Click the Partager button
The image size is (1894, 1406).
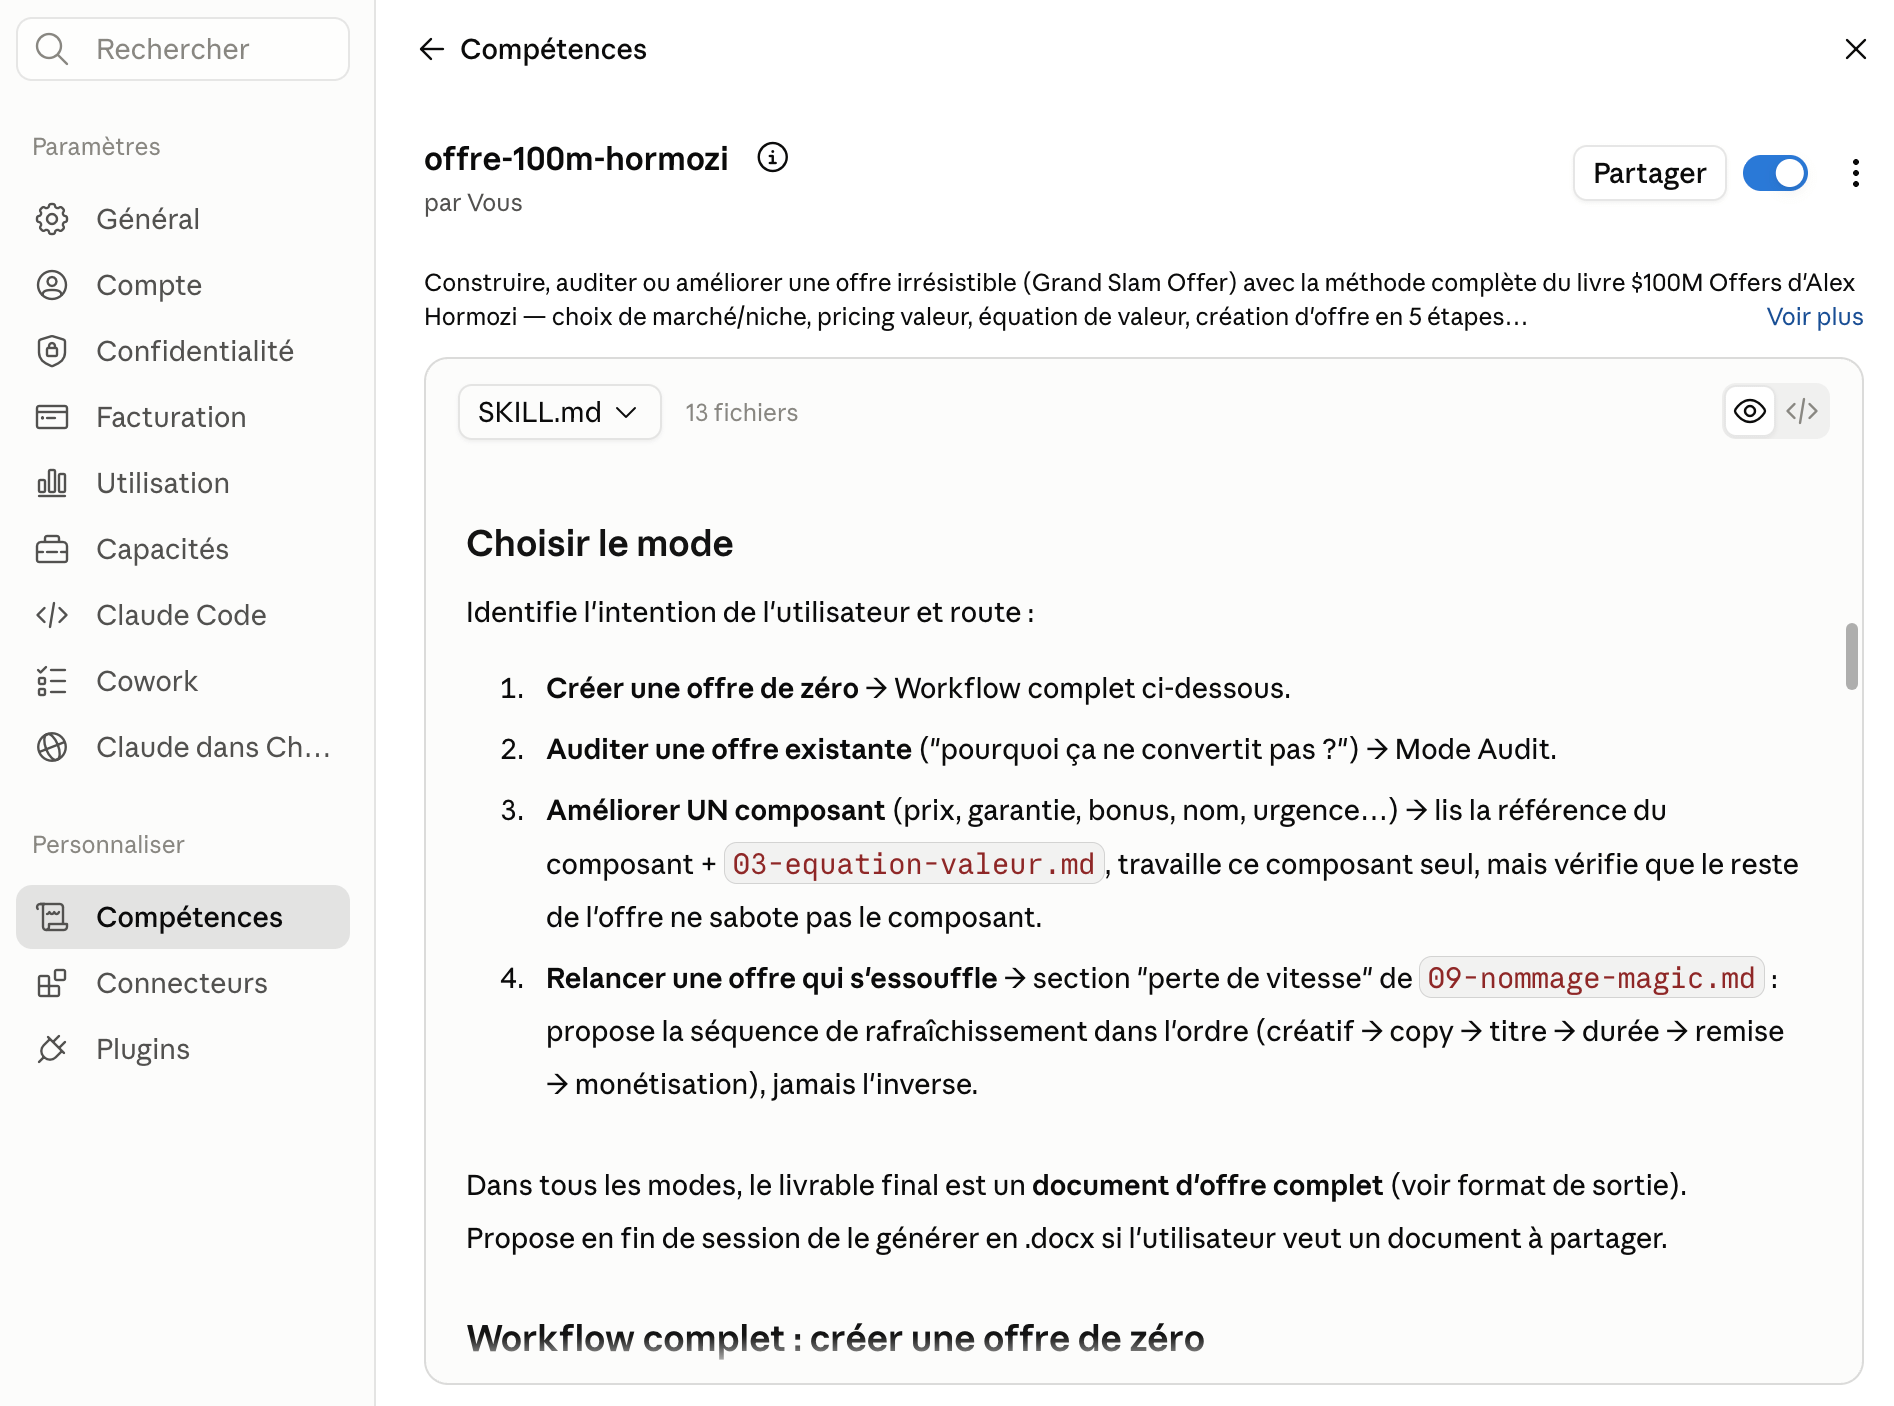(x=1649, y=173)
